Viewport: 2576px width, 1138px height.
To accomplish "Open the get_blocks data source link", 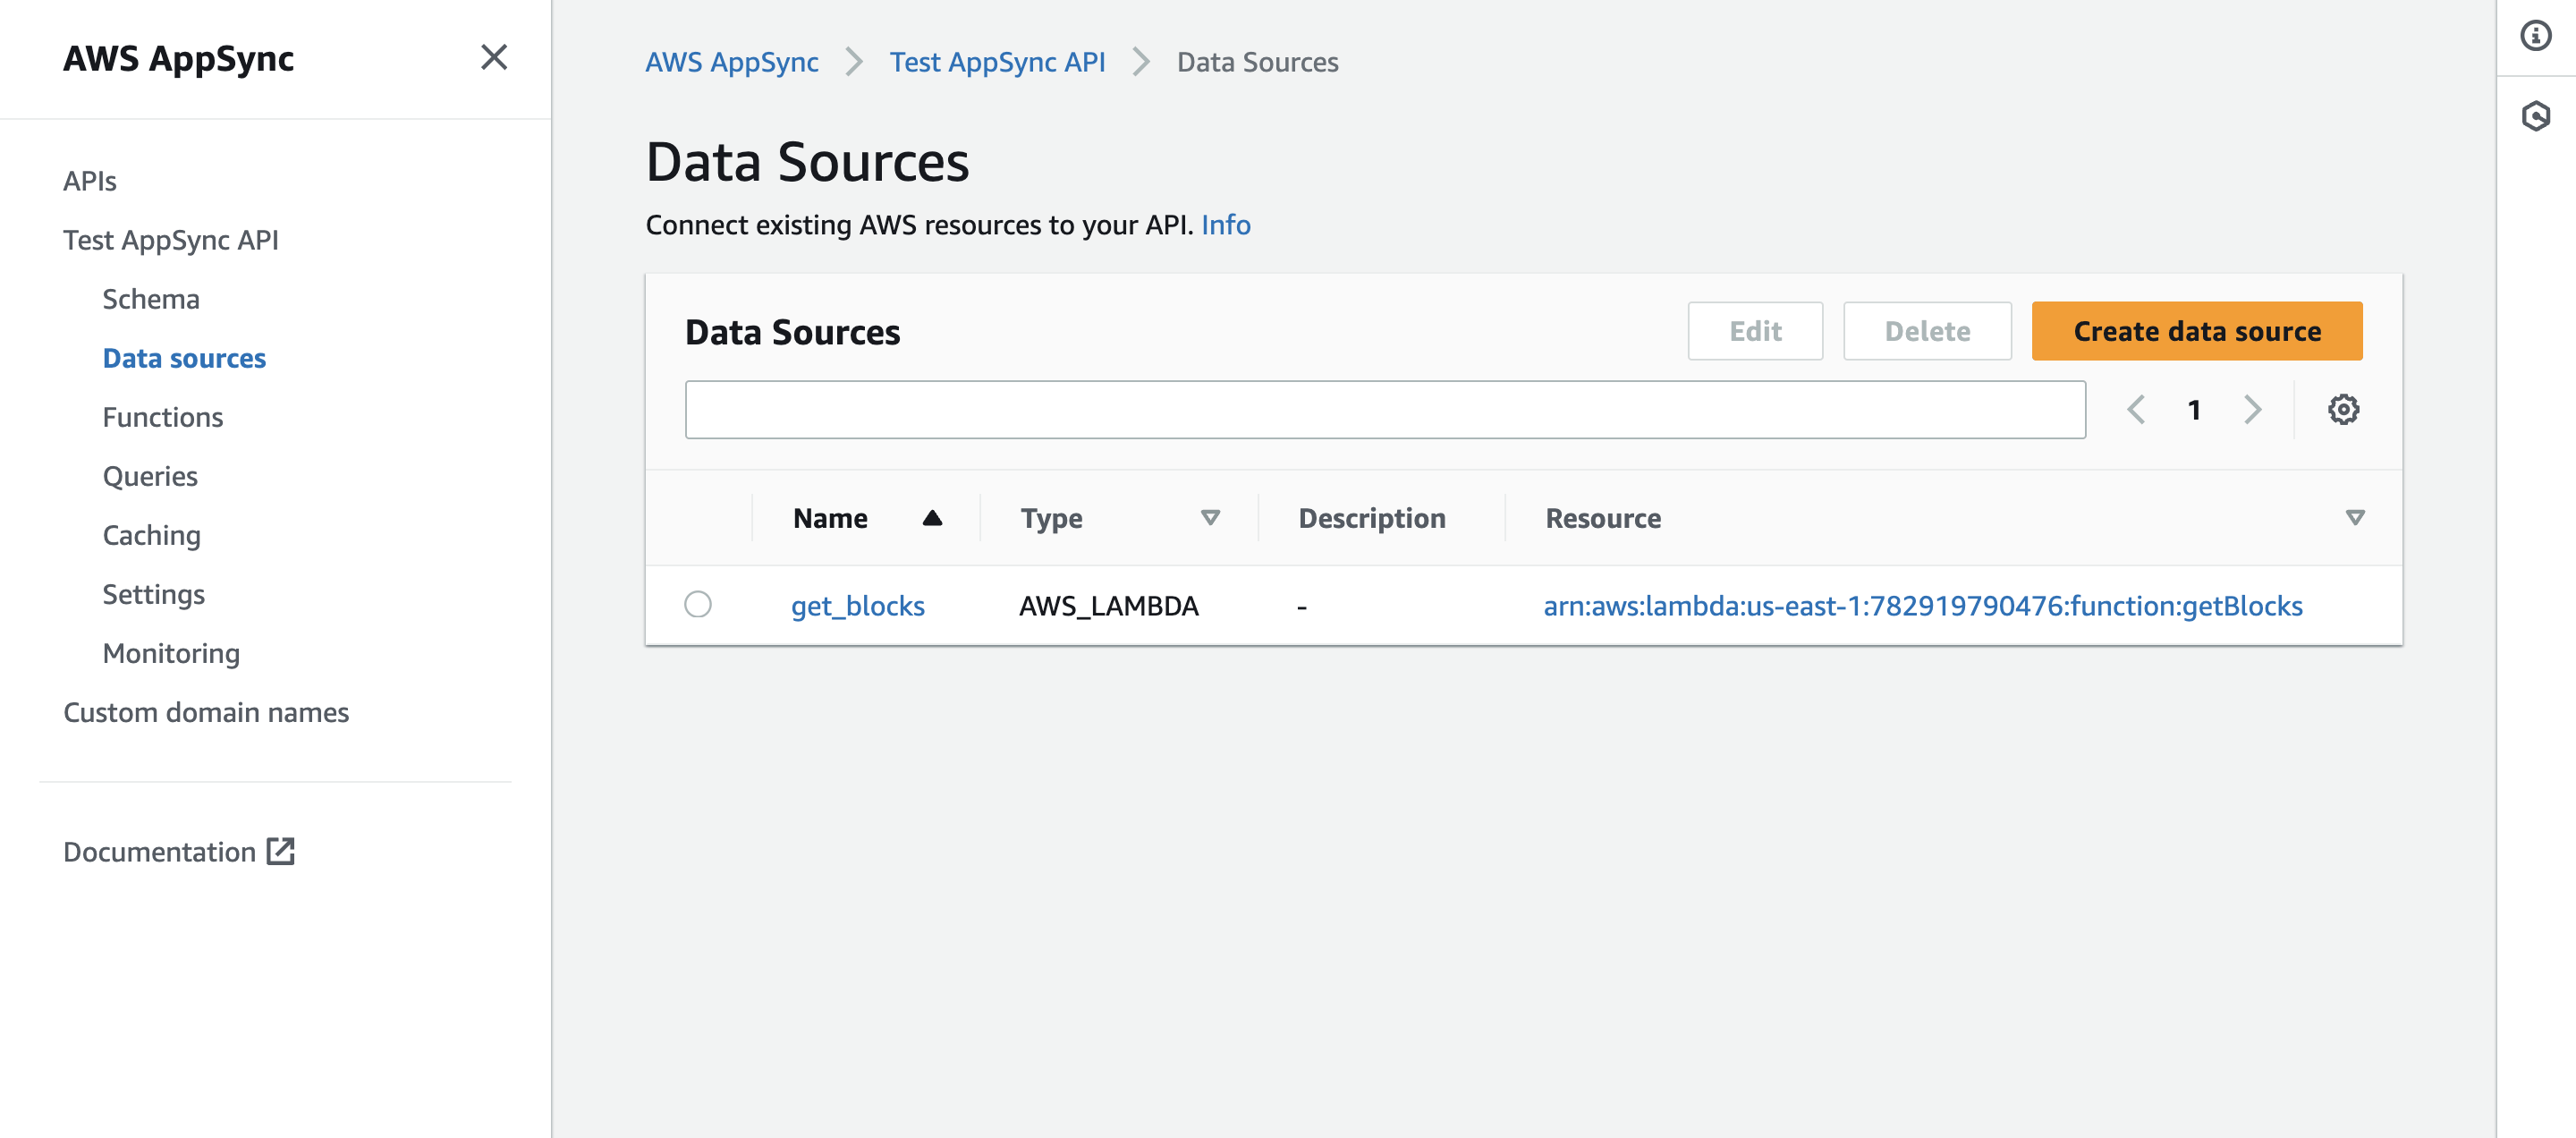I will pyautogui.click(x=858, y=606).
